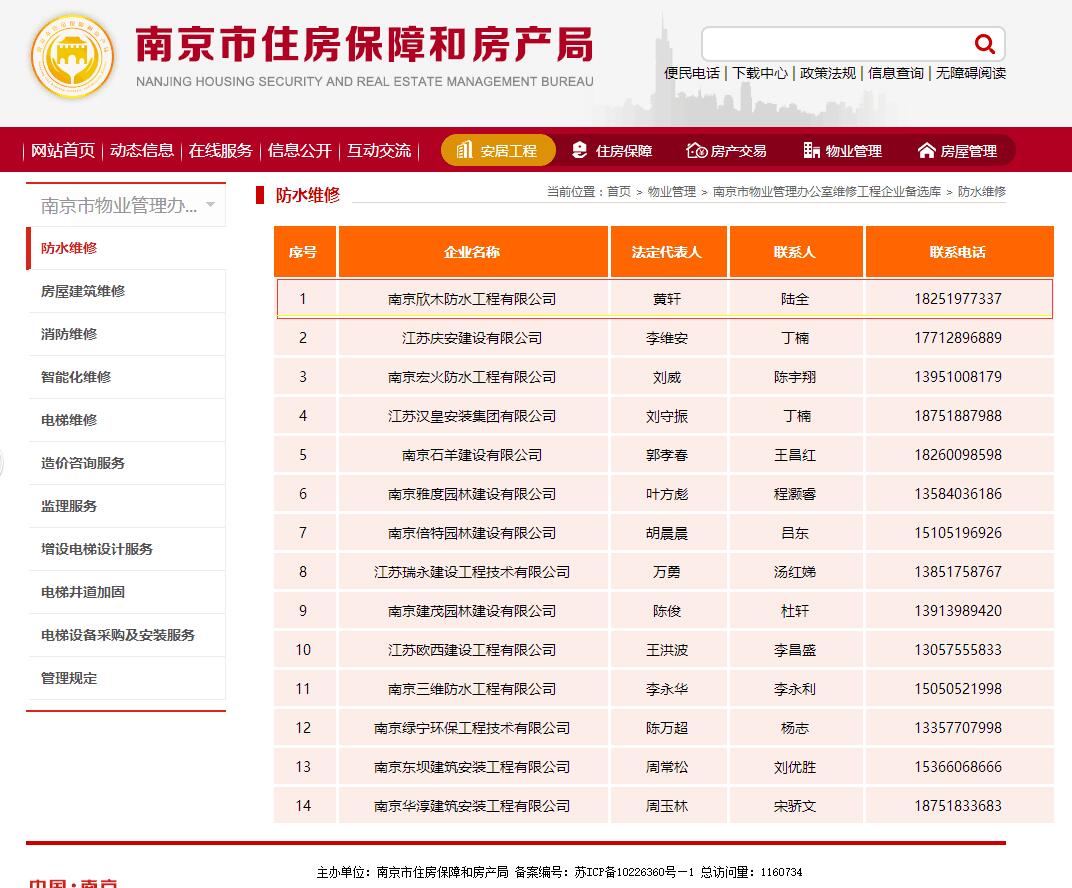Image resolution: width=1072 pixels, height=888 pixels.
Task: Select 电梯维修 in the sidebar
Action: [126, 420]
